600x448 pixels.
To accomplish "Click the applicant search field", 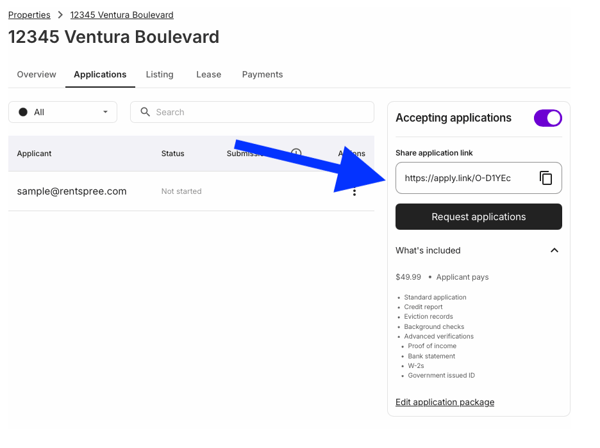I will click(x=252, y=112).
